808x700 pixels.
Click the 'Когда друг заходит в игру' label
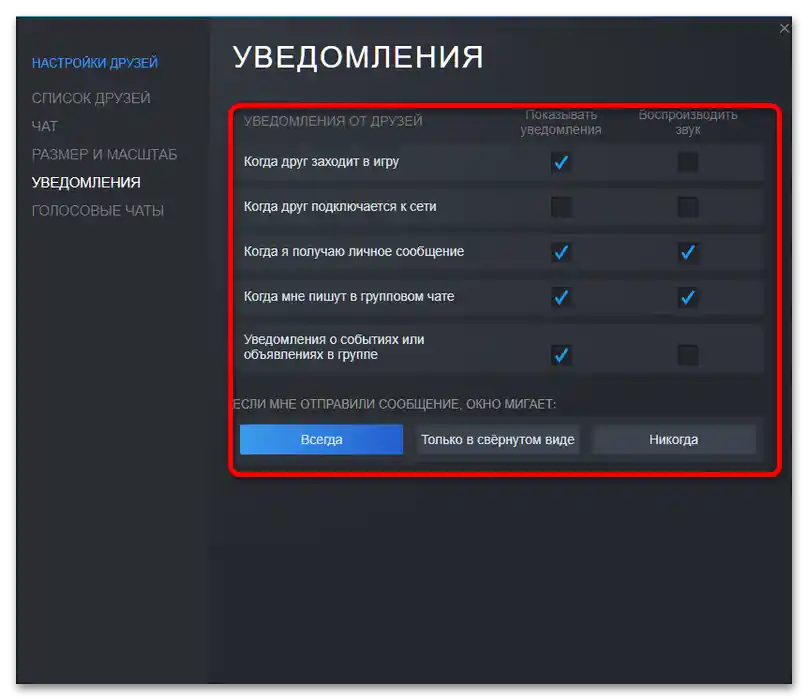321,161
